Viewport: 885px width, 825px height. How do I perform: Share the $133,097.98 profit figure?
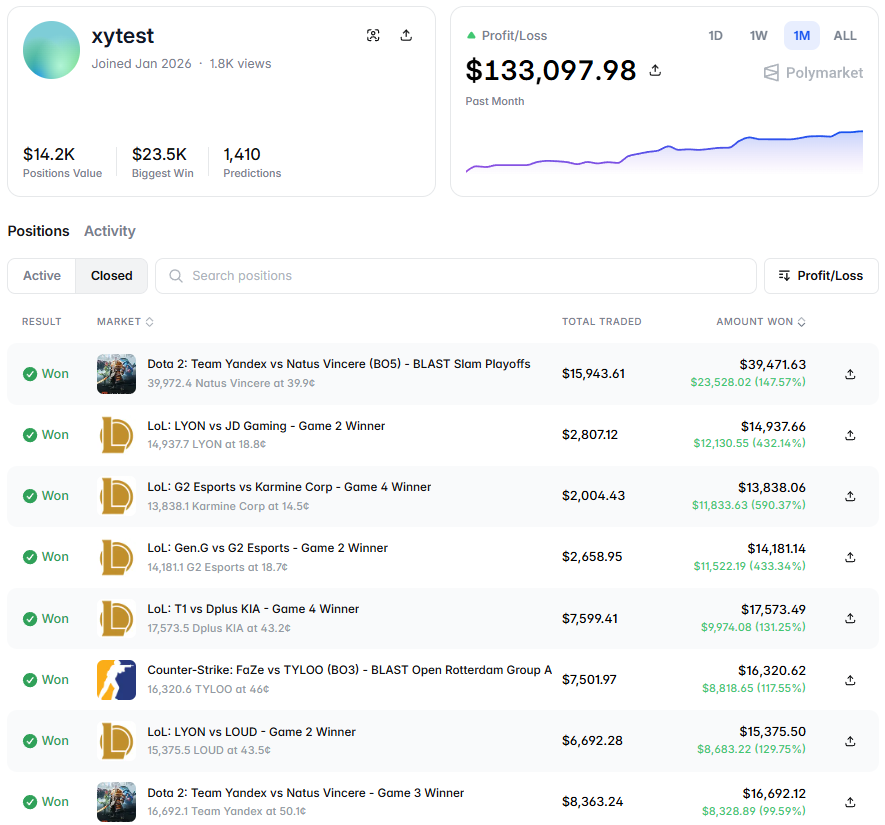pyautogui.click(x=655, y=71)
